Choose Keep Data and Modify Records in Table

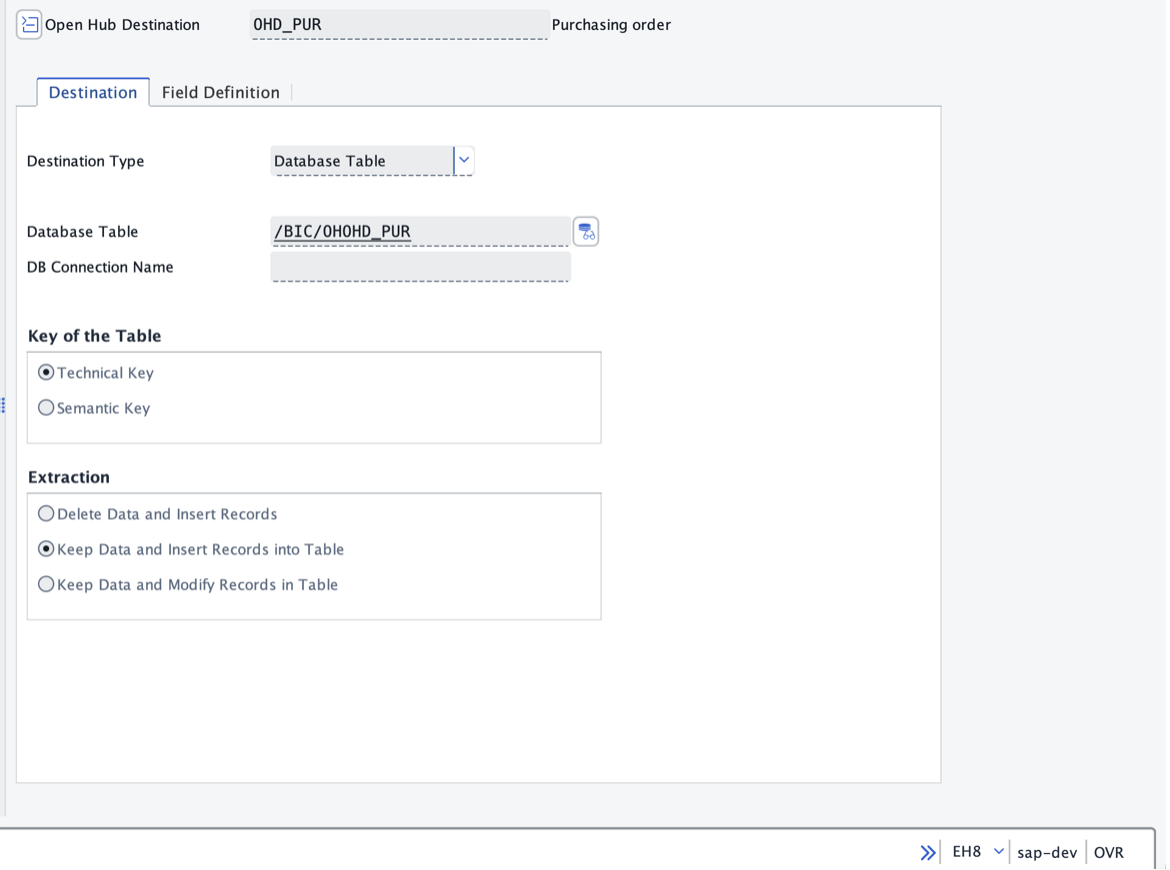click(46, 584)
